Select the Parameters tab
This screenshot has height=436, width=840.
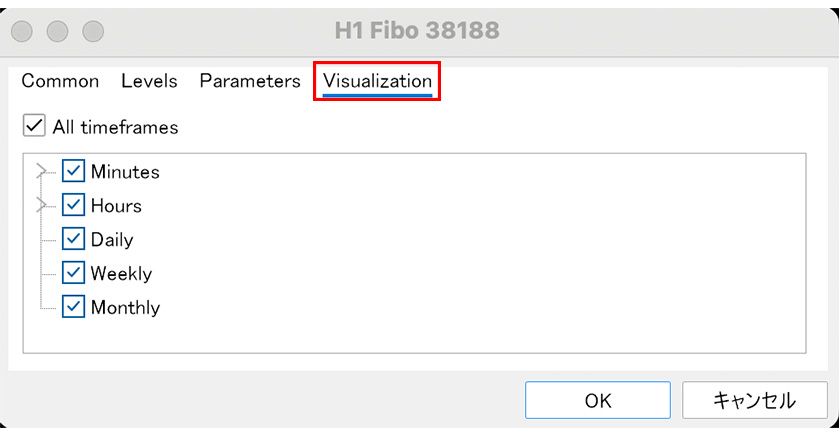tap(250, 82)
